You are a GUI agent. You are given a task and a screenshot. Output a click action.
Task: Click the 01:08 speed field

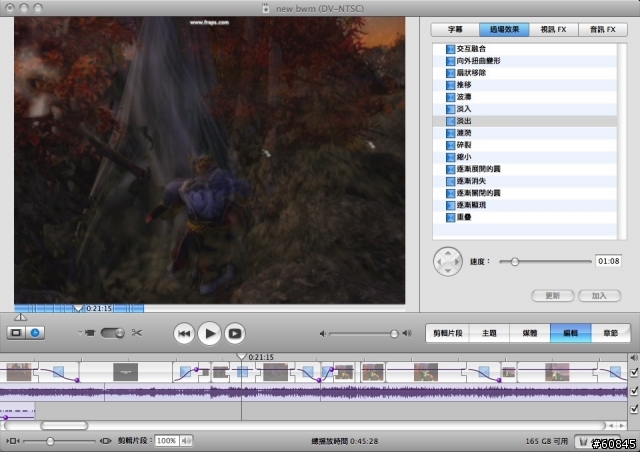[x=608, y=261]
